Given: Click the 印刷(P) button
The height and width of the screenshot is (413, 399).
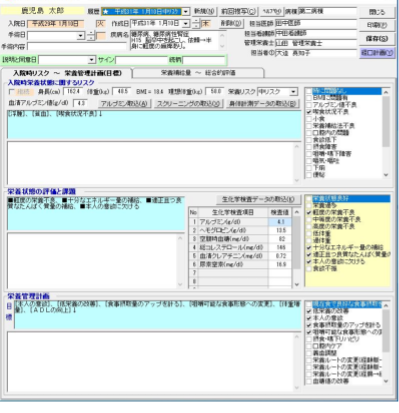Looking at the screenshot, I should [377, 25].
